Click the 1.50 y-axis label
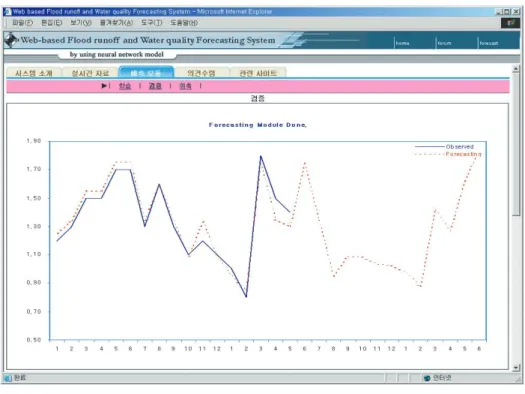 [x=34, y=198]
